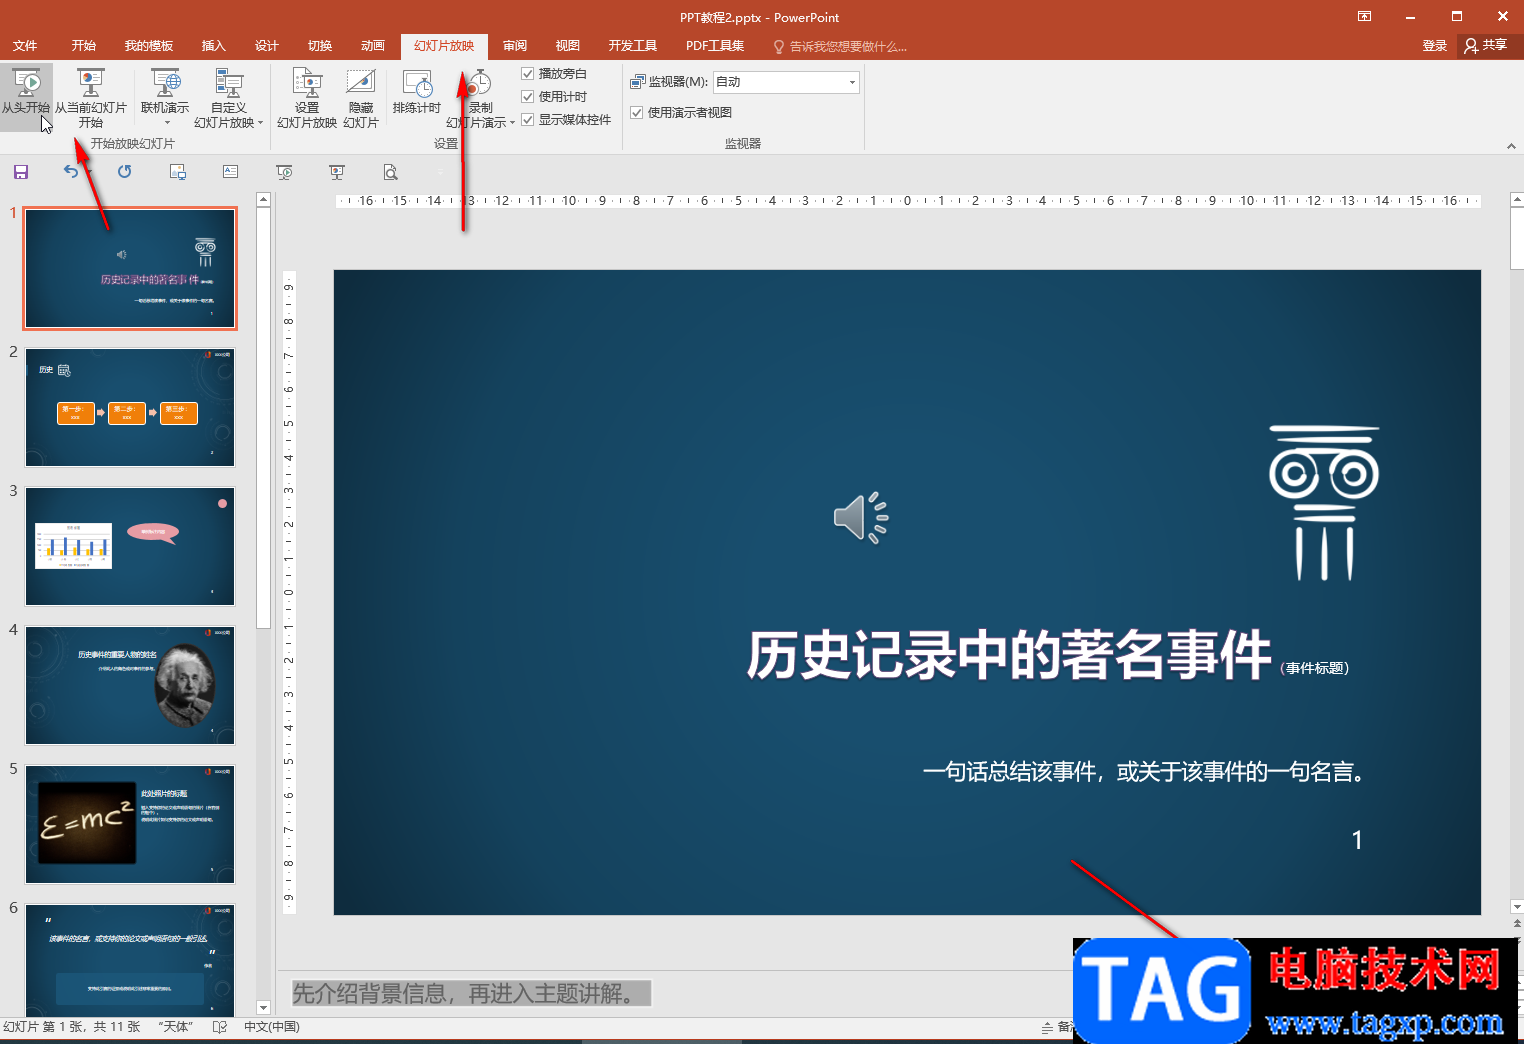Click 中文(中国) language status
The width and height of the screenshot is (1524, 1044).
(272, 1027)
